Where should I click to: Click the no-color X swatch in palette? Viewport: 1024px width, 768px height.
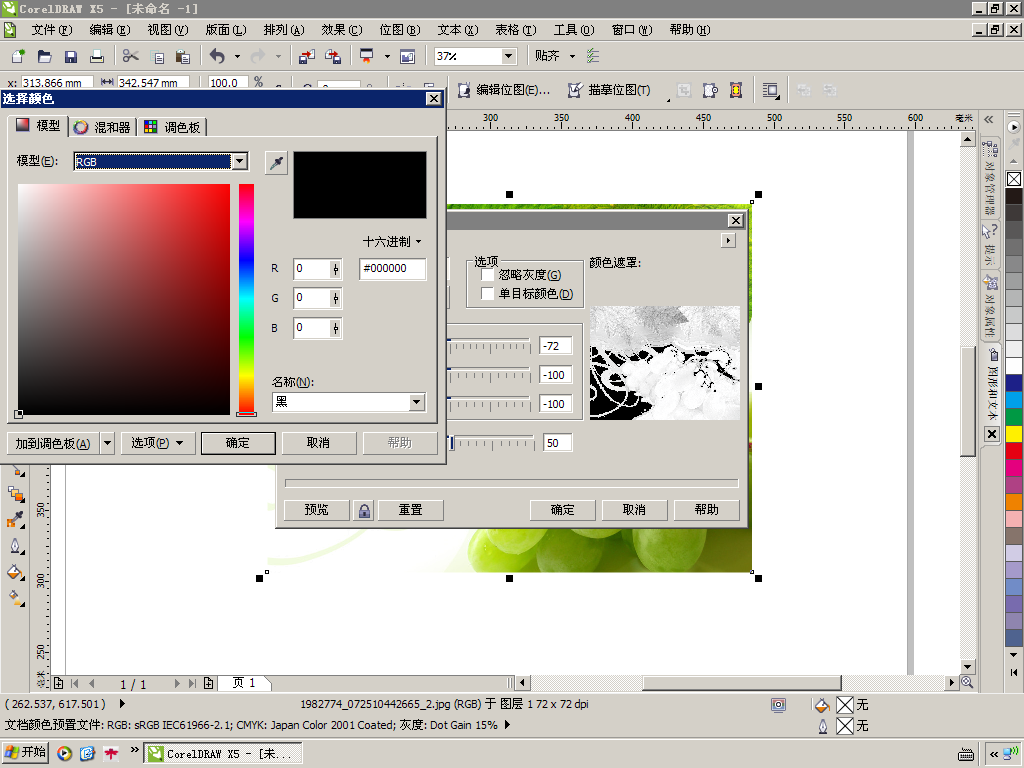[1014, 179]
